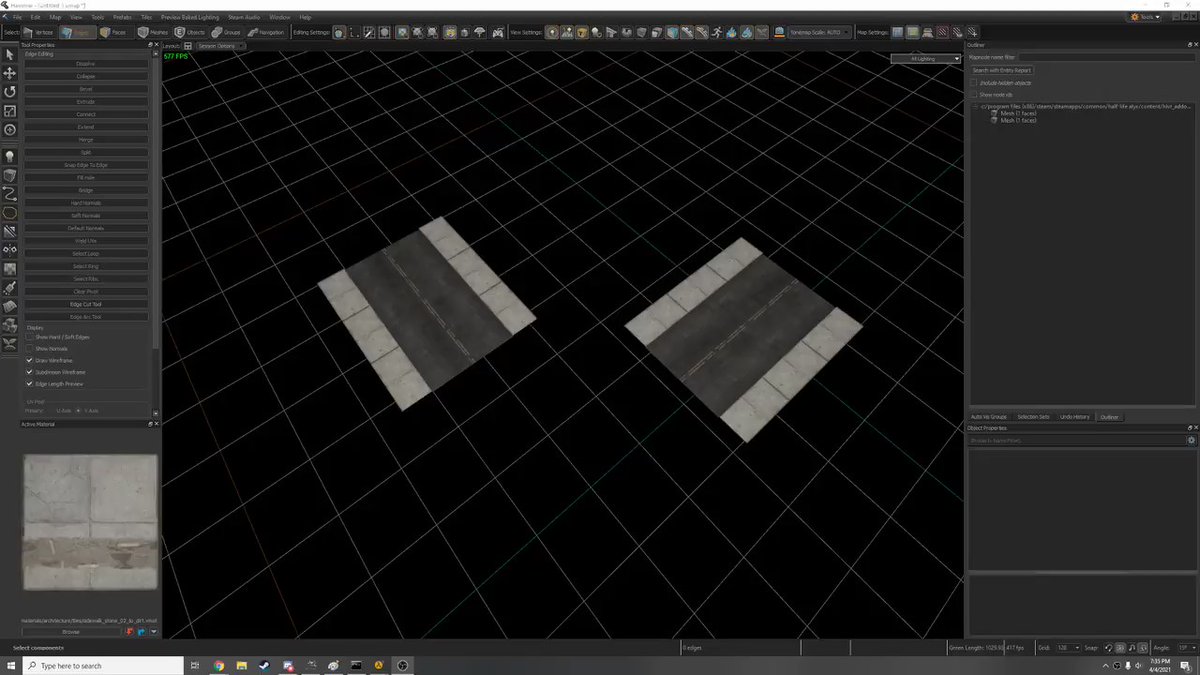Open the Grid size dropdown
Image resolution: width=1200 pixels, height=675 pixels.
[x=1069, y=648]
